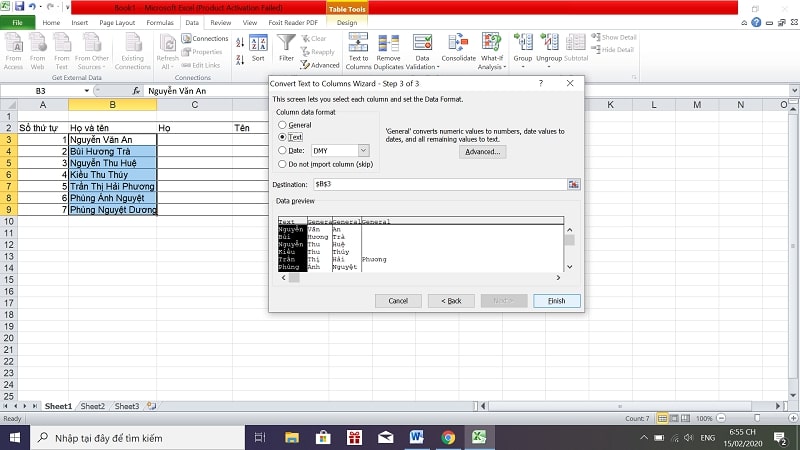Sort A to Z ascending
The width and height of the screenshot is (800, 450).
pyautogui.click(x=240, y=43)
